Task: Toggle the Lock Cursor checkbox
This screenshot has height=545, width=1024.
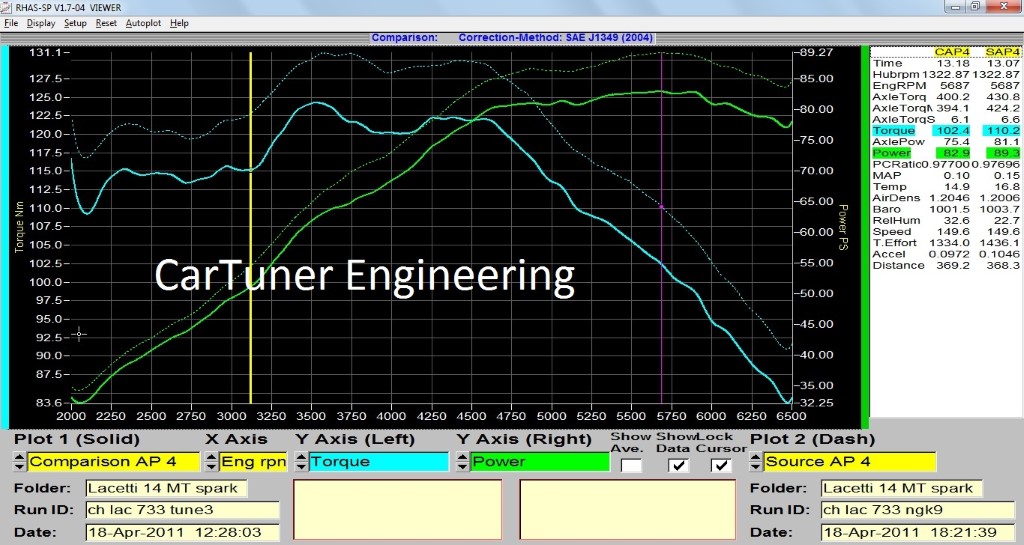Action: tap(720, 465)
